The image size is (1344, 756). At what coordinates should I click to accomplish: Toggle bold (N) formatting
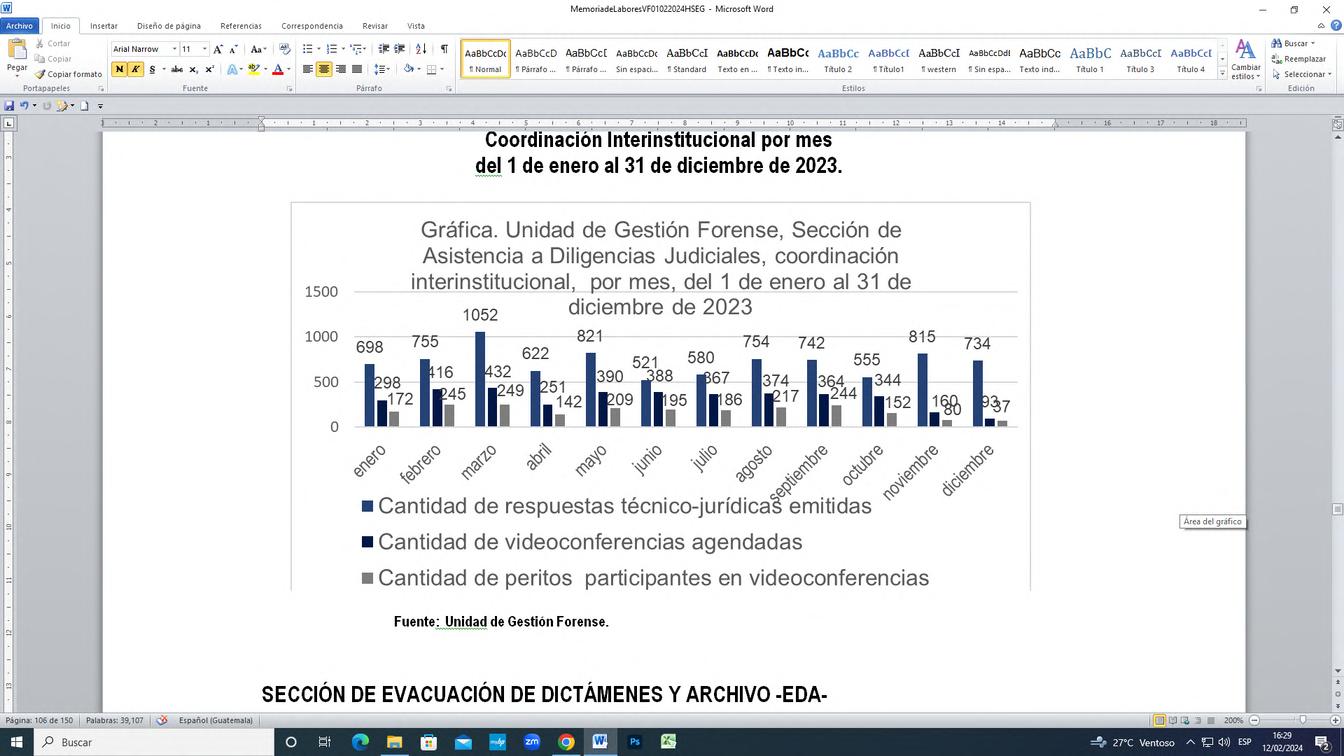click(119, 70)
